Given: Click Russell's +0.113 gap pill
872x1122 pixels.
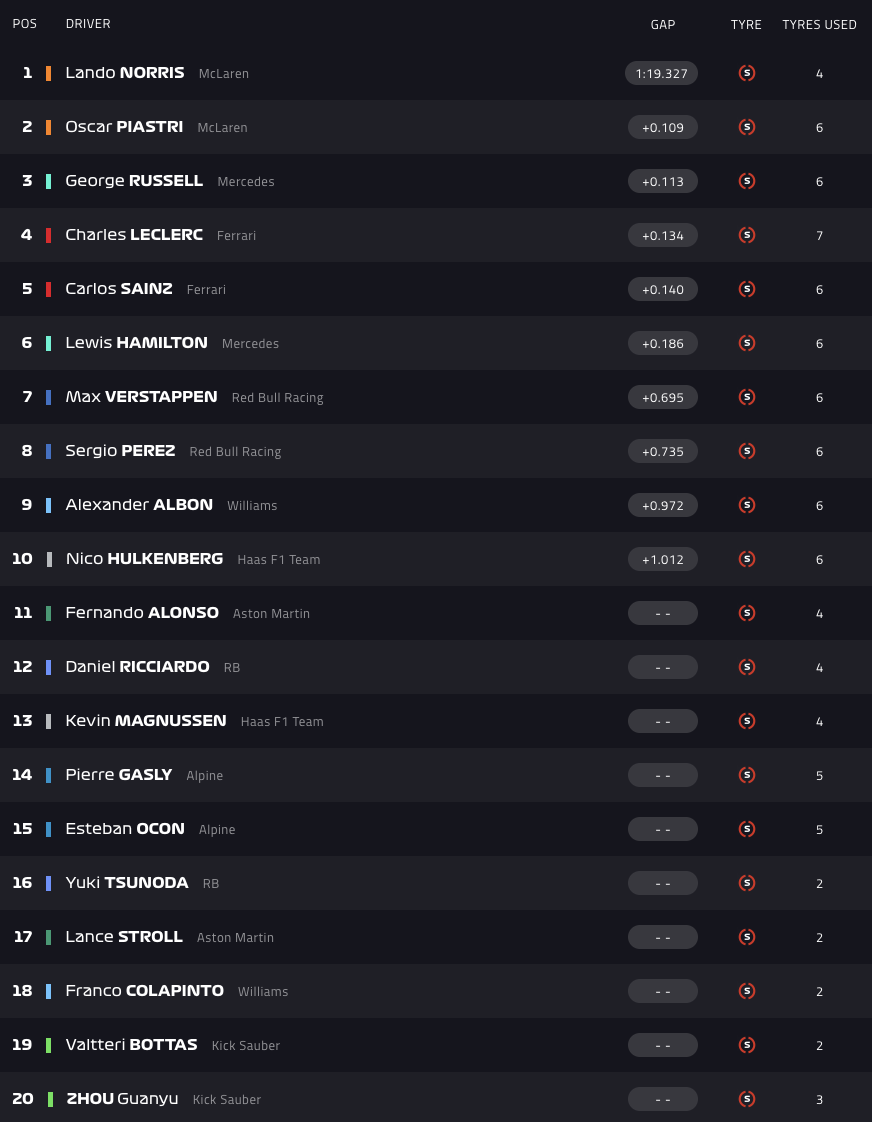Looking at the screenshot, I should [663, 181].
